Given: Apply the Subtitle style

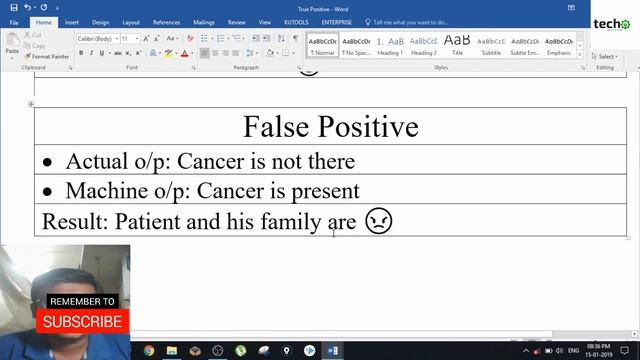Looking at the screenshot, I should click(491, 46).
